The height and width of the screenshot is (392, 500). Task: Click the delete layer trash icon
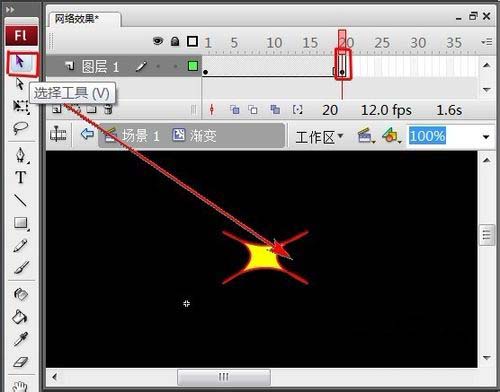pyautogui.click(x=108, y=109)
